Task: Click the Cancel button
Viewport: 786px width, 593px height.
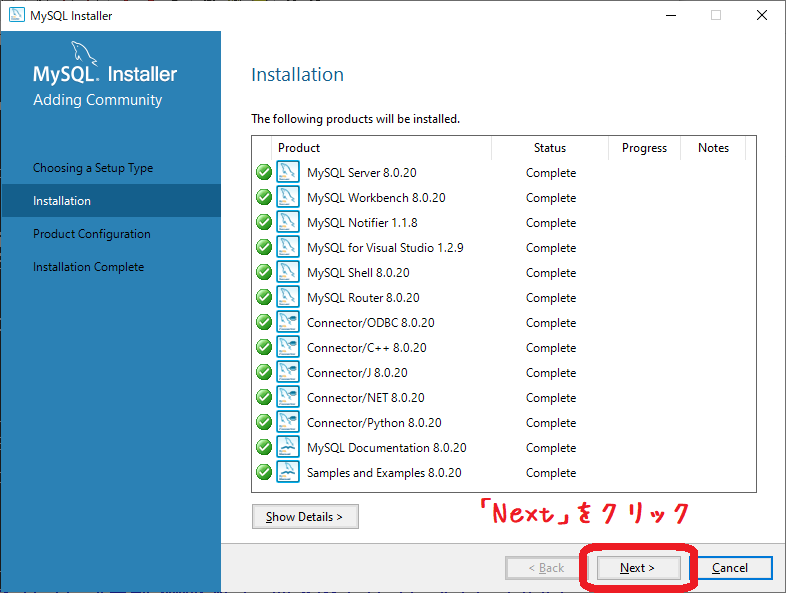Action: [730, 567]
